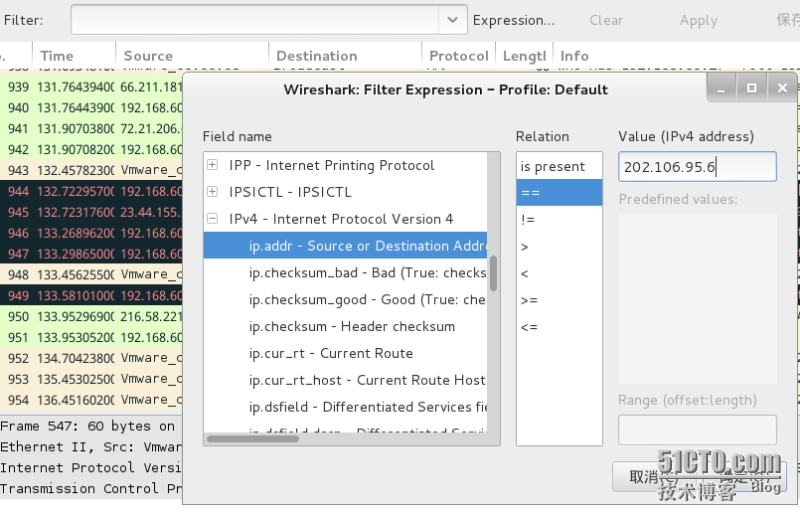The width and height of the screenshot is (800, 520).
Task: Choose the > relation
Action: tap(559, 247)
